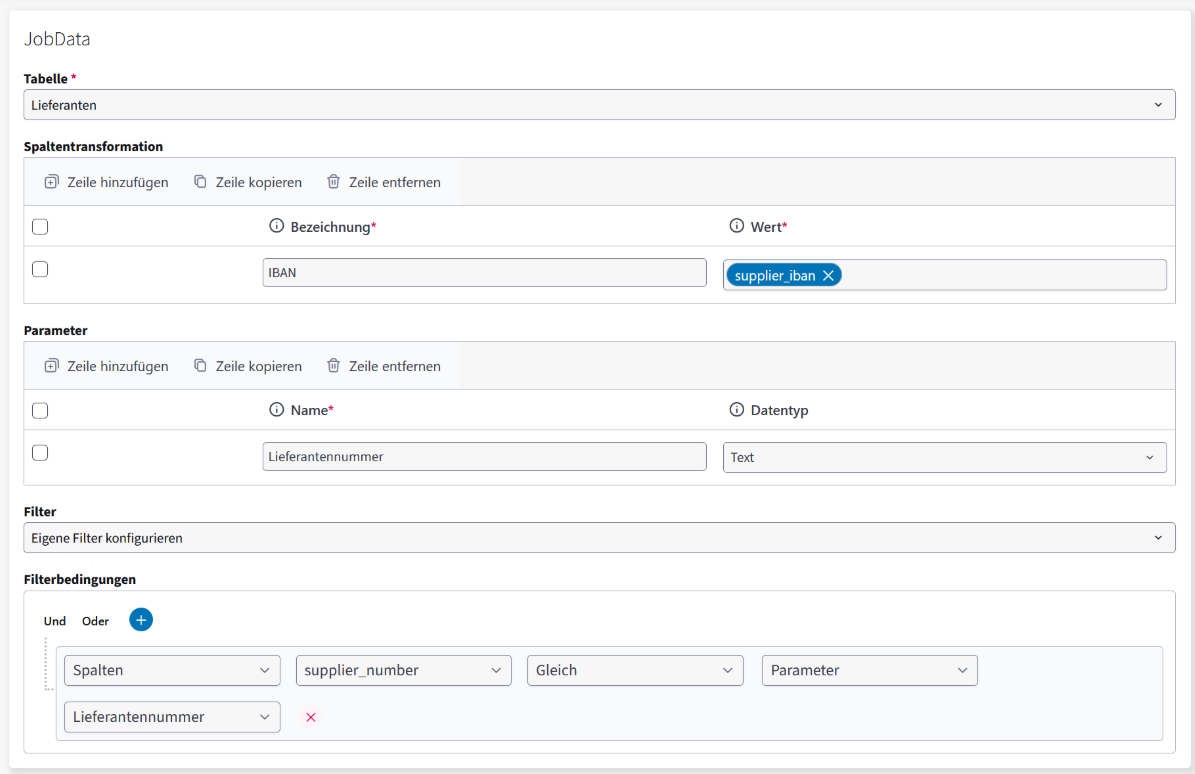
Task: Click the Filterbedingungen label
Action: tap(80, 579)
